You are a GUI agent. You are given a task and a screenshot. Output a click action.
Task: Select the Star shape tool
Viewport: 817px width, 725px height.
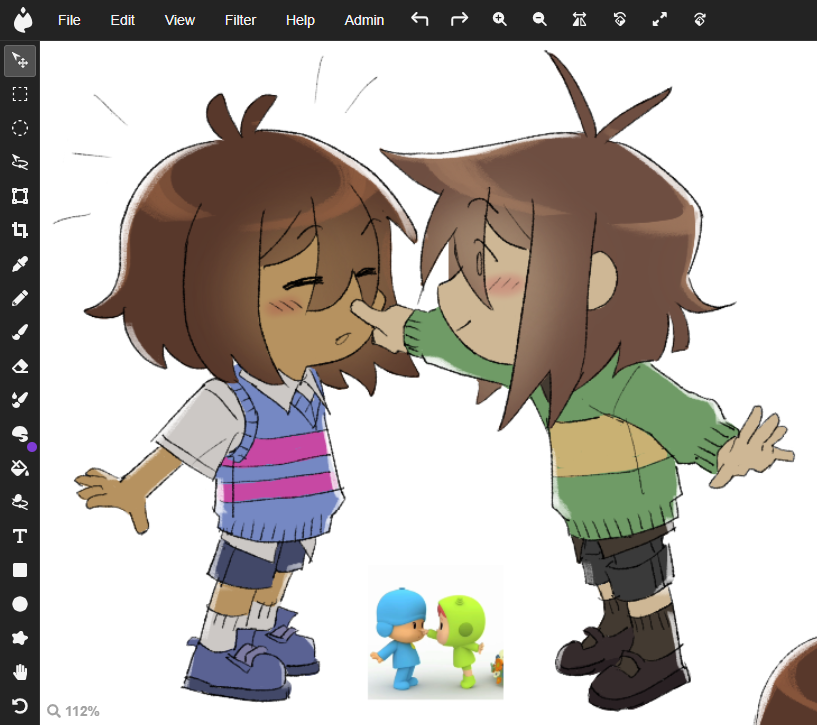pos(20,638)
